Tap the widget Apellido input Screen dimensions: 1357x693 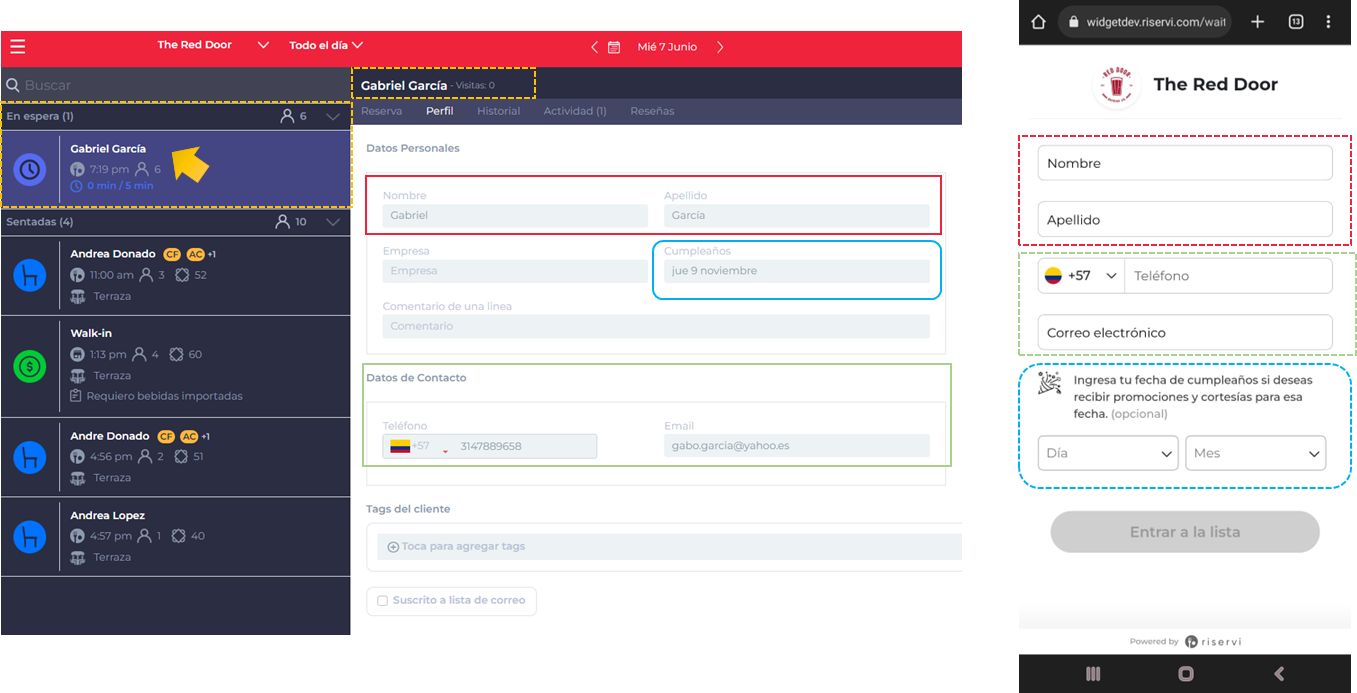1185,219
